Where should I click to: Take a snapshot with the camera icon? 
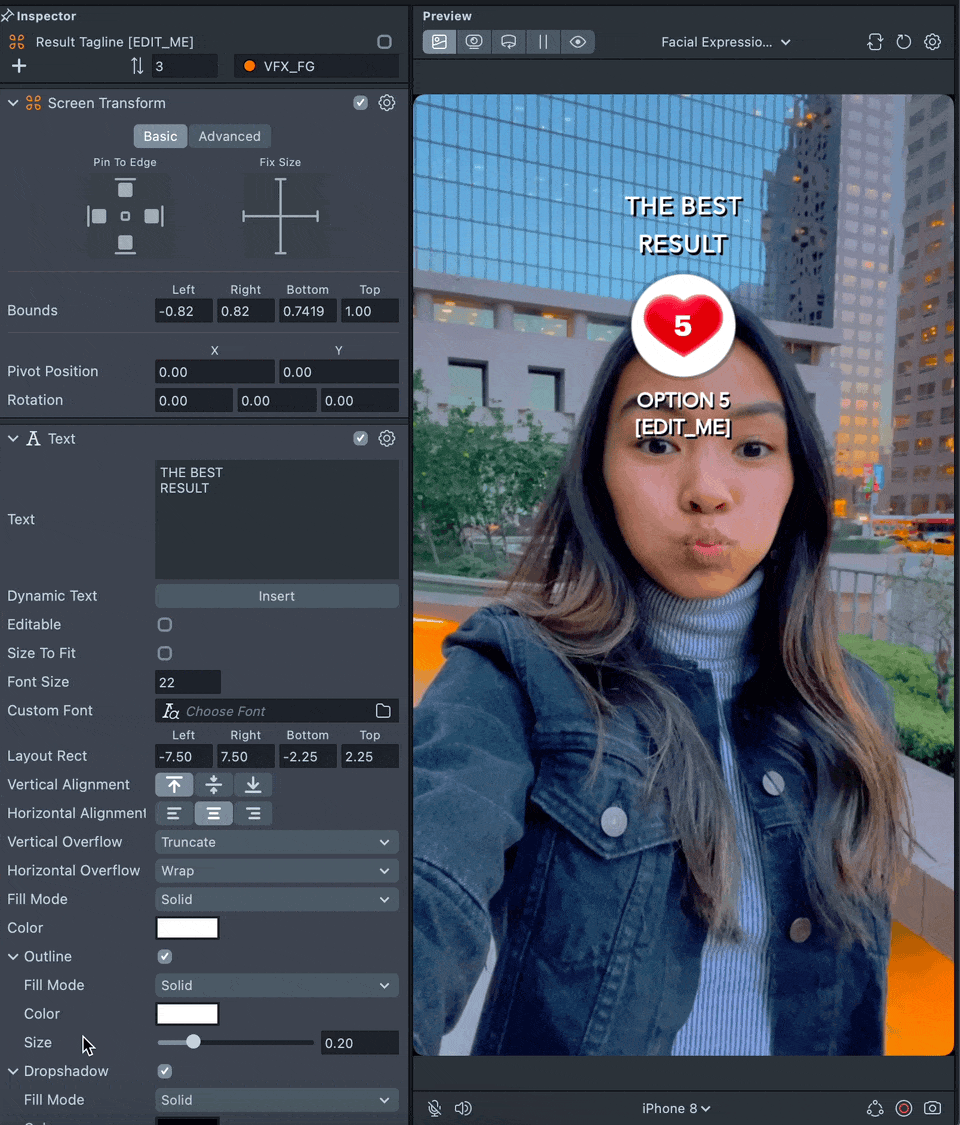click(933, 1108)
